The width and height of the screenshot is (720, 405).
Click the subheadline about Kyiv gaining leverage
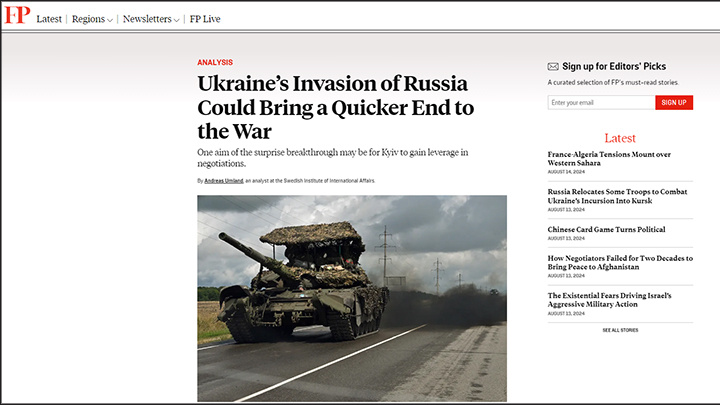click(x=333, y=158)
